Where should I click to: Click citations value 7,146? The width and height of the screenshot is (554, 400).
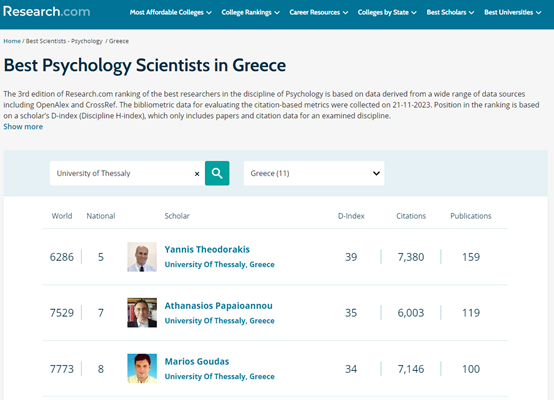pyautogui.click(x=411, y=369)
